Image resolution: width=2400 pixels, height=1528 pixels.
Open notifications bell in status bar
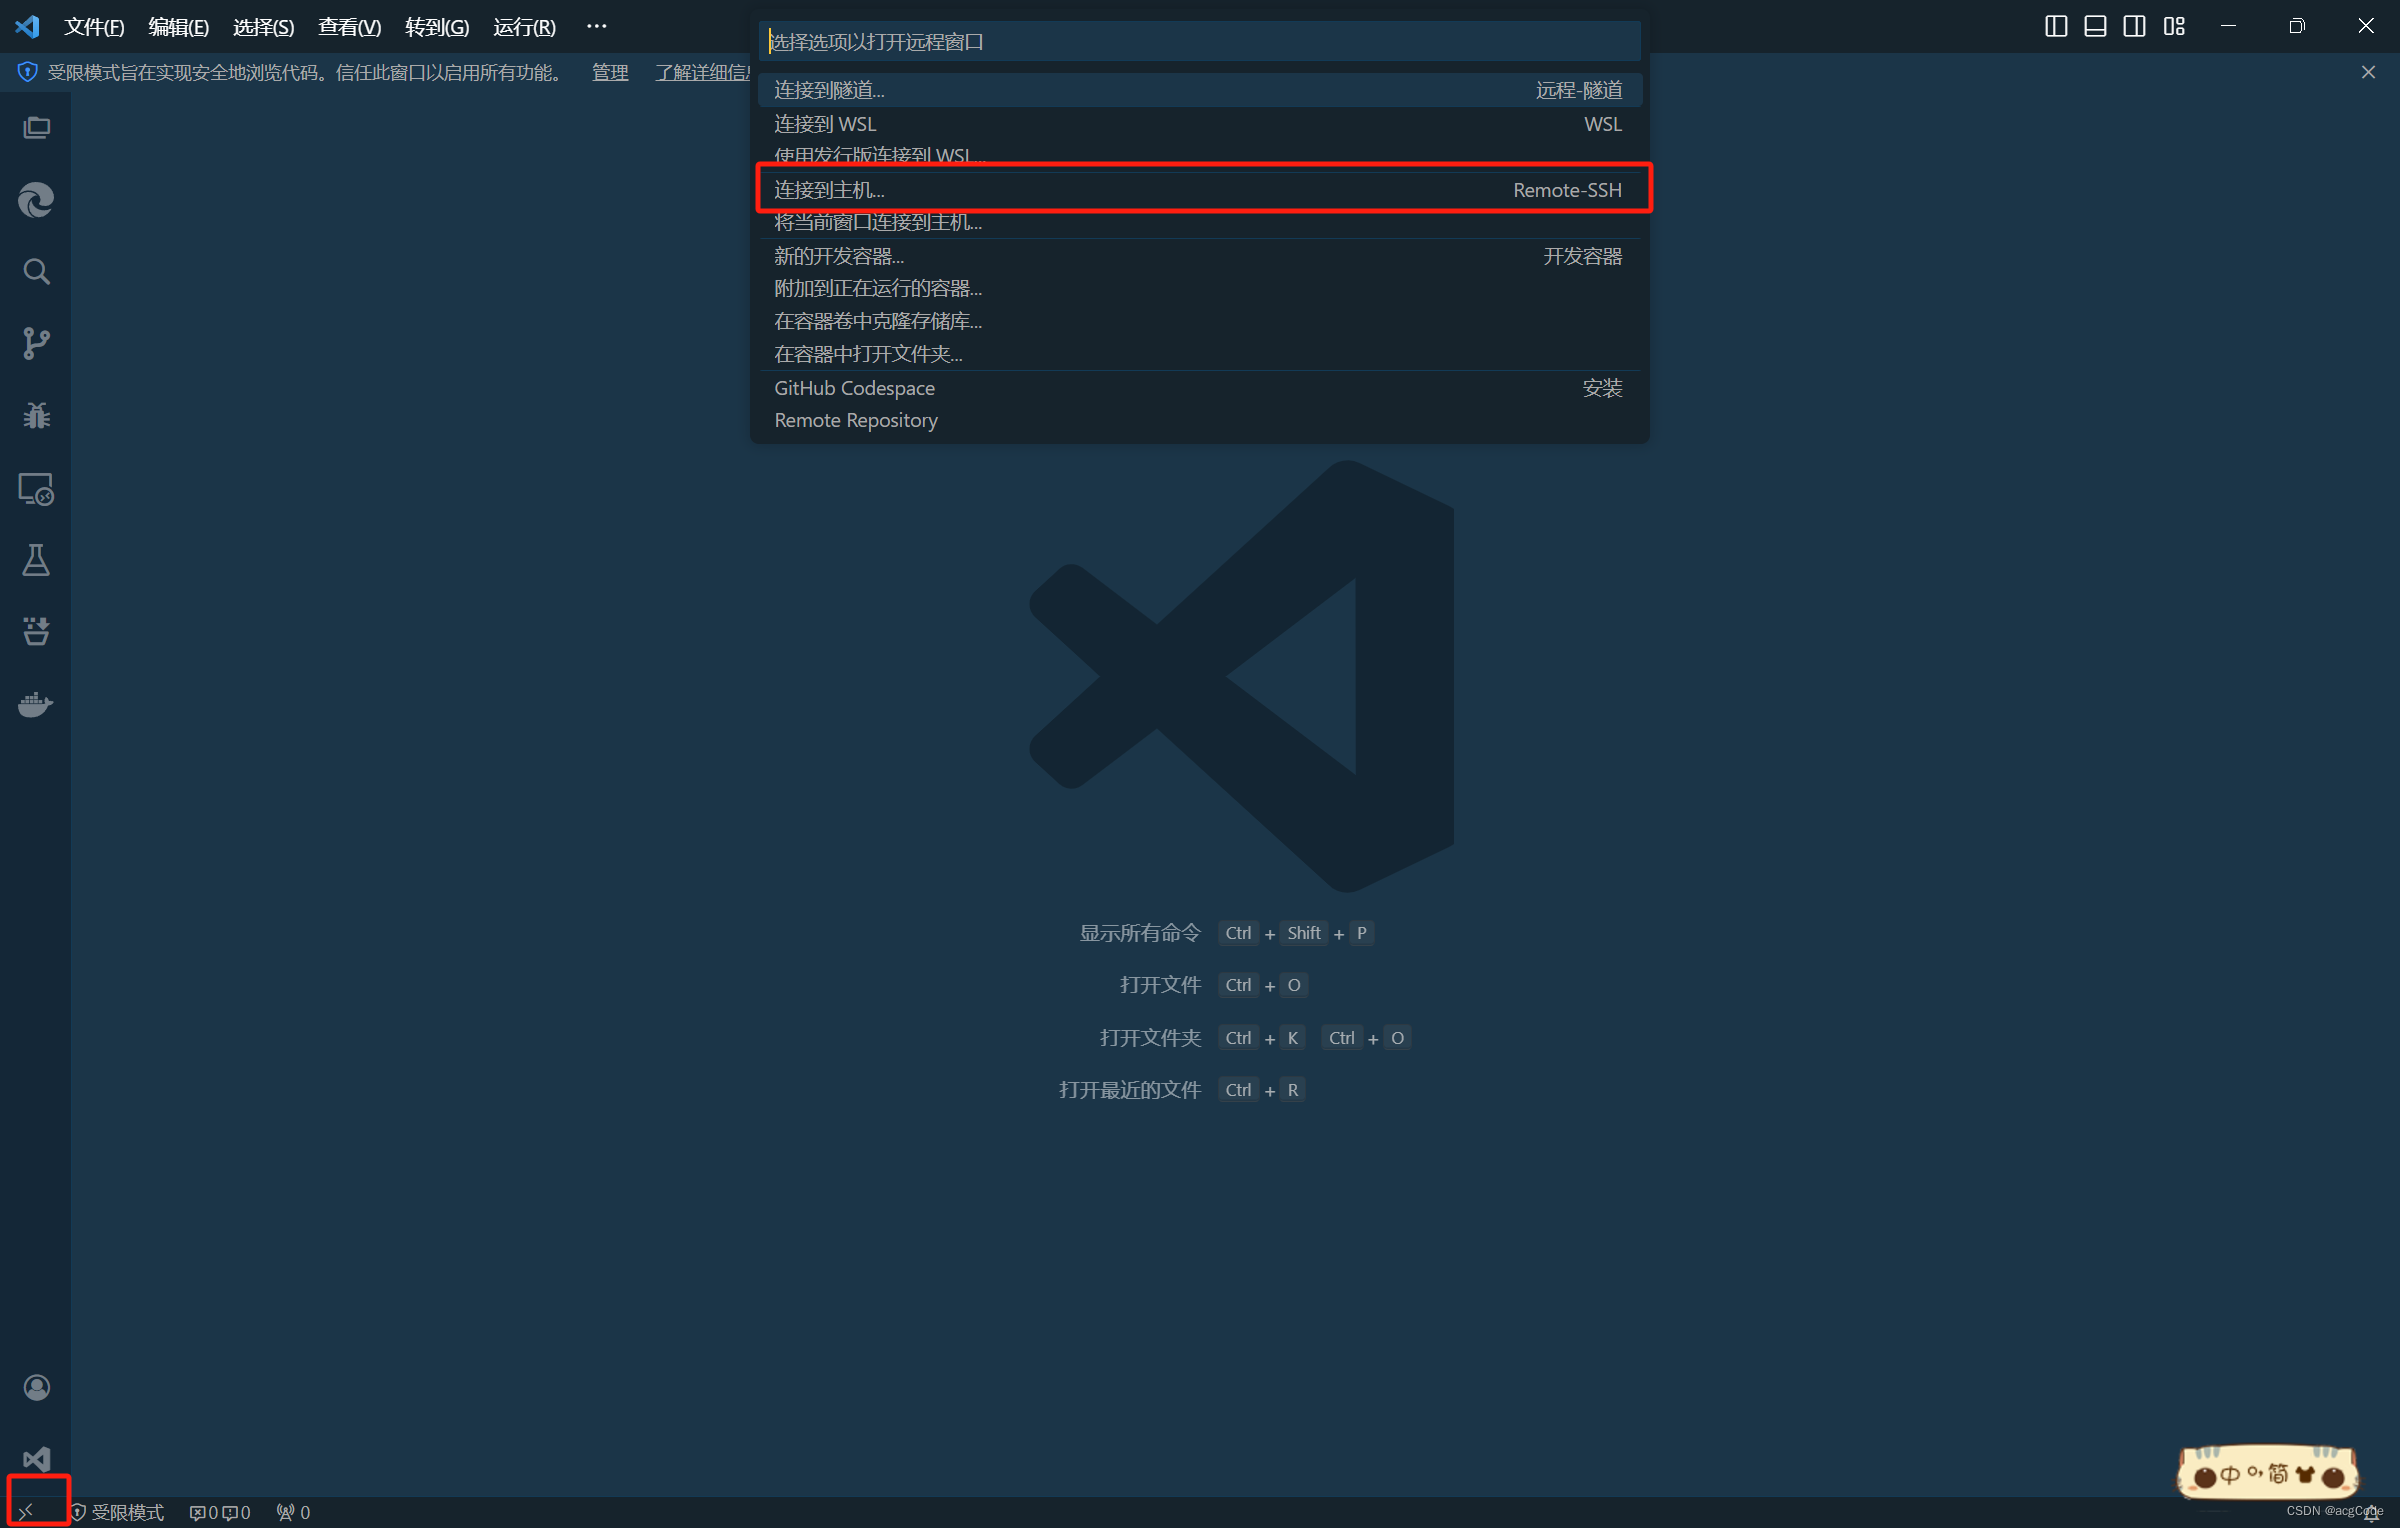coord(2372,1514)
